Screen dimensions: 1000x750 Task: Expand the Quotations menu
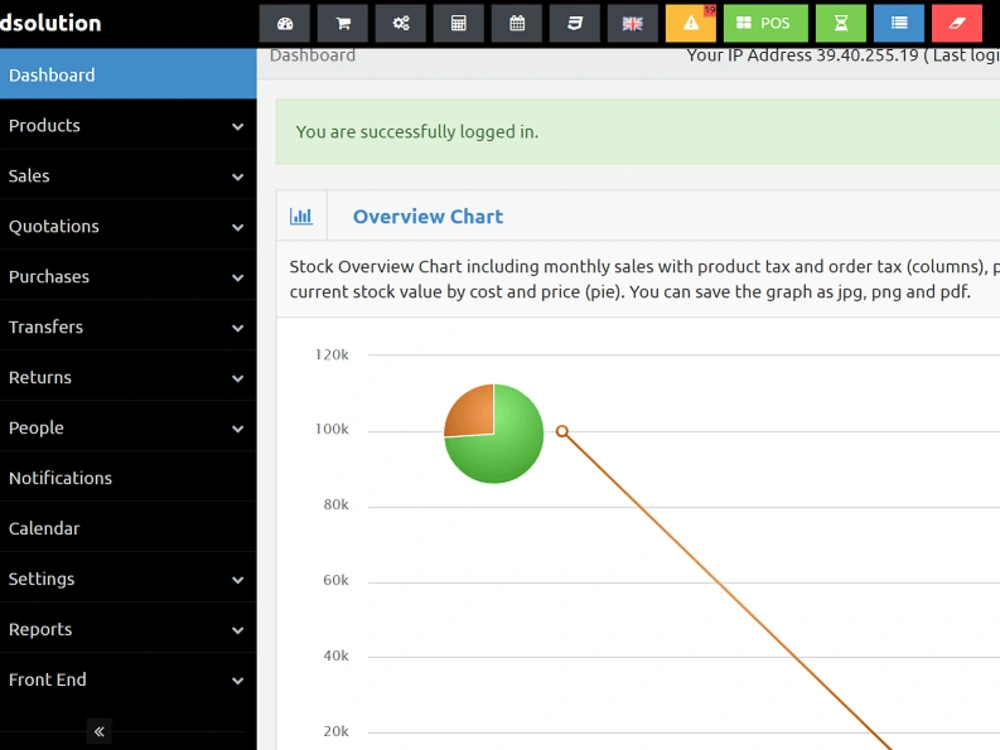(x=128, y=226)
